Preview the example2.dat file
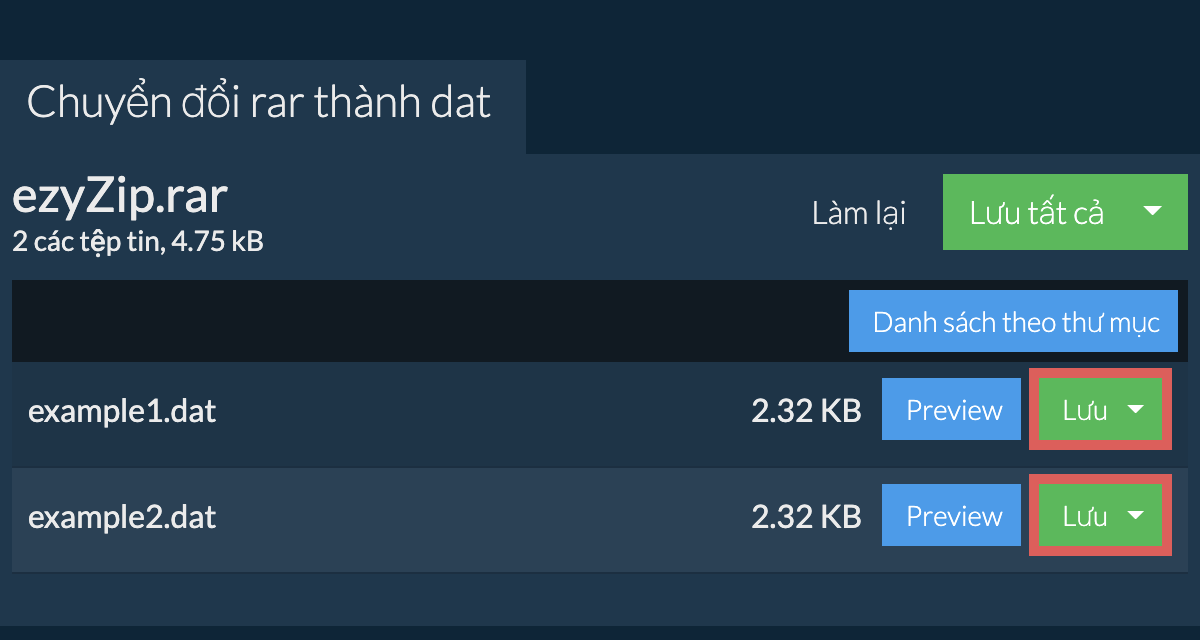 pyautogui.click(x=954, y=516)
